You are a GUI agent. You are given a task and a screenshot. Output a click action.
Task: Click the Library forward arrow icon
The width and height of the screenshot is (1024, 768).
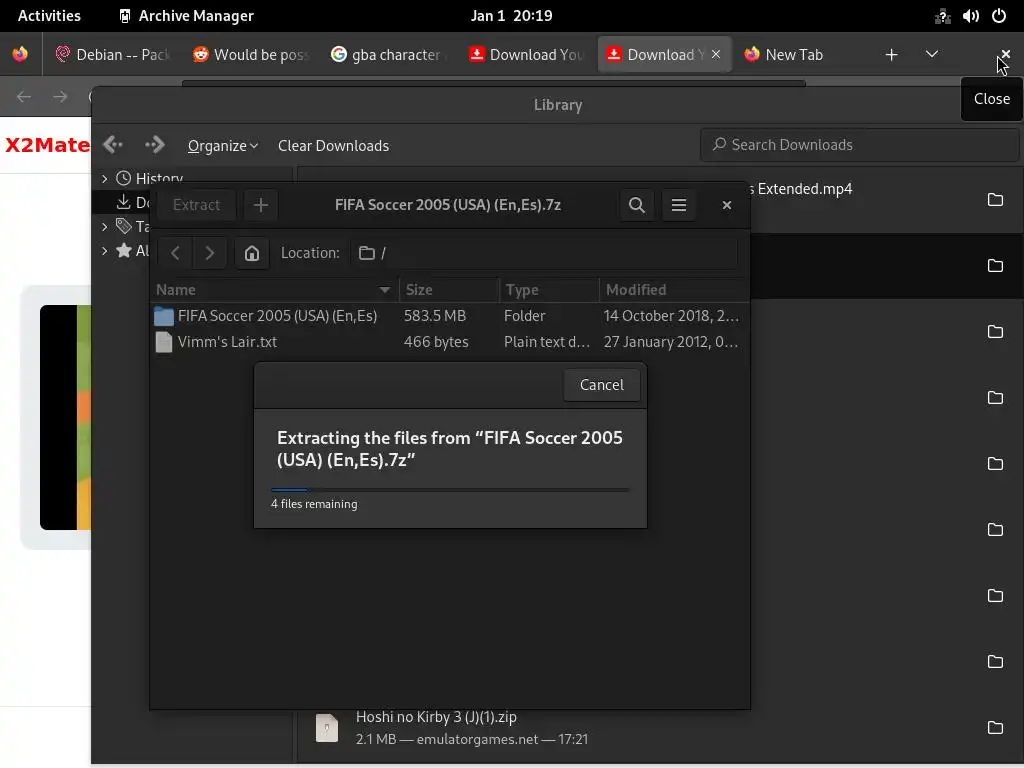click(155, 144)
